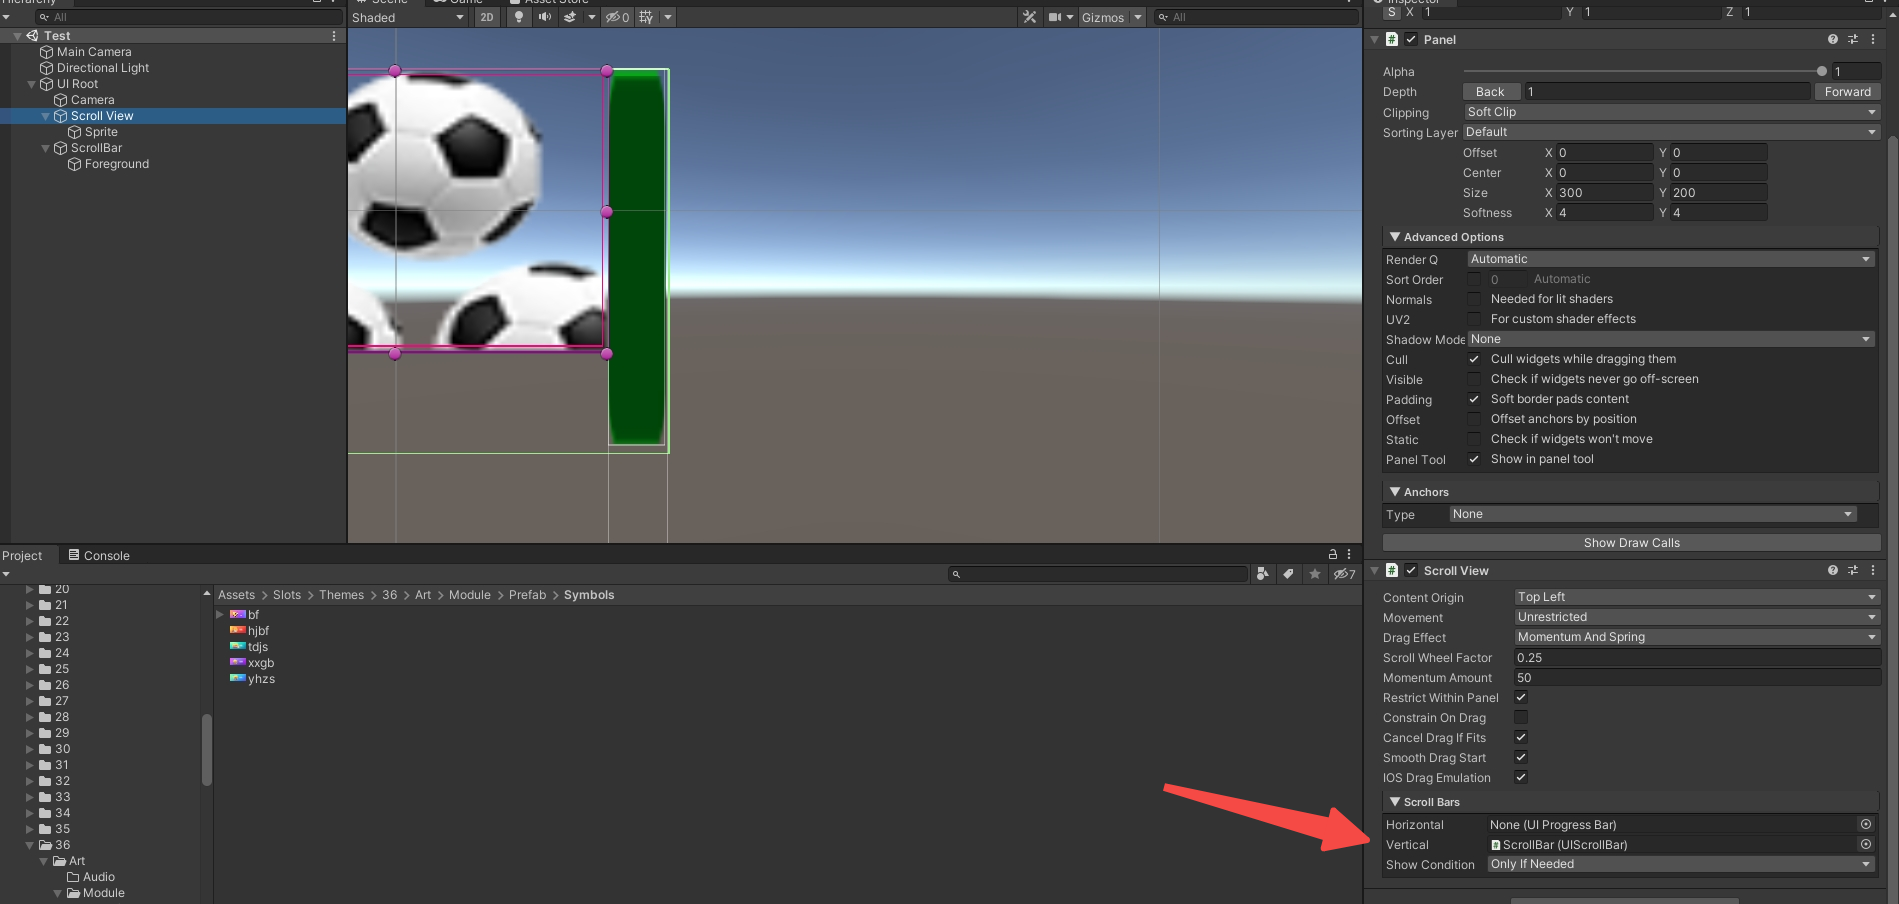Open Panel component presets icon
This screenshot has width=1899, height=904.
[x=1853, y=39]
